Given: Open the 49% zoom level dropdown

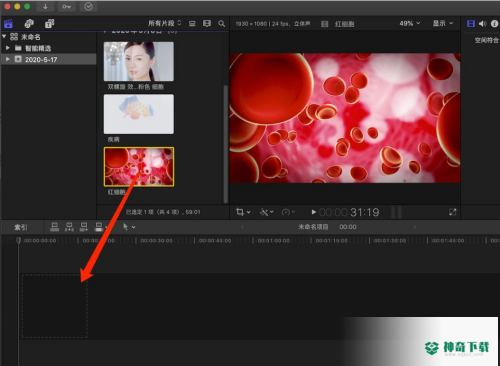Looking at the screenshot, I should click(410, 23).
